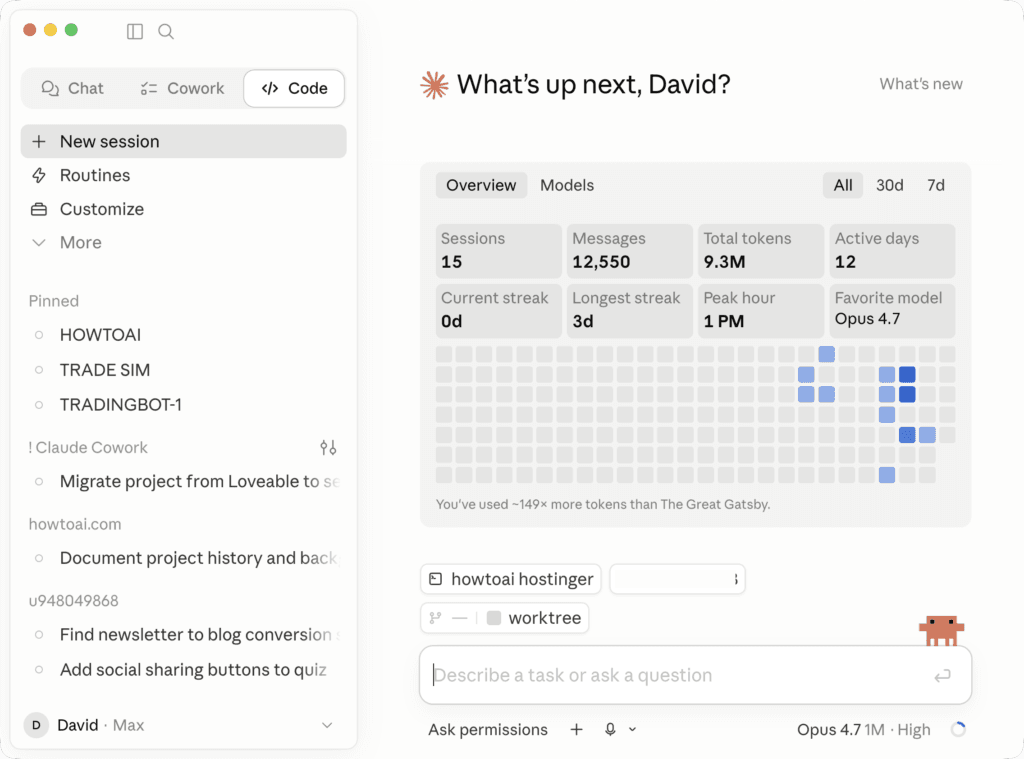Click the plus icon next to Ask permissions

576,730
